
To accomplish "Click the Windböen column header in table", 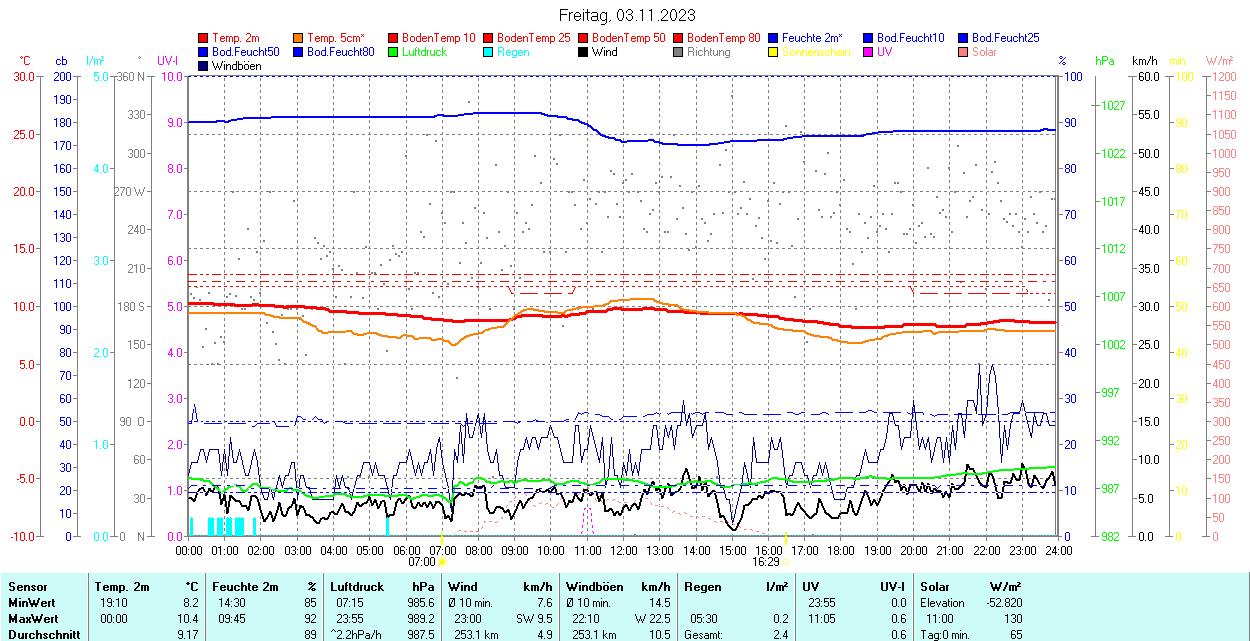I will pos(594,587).
